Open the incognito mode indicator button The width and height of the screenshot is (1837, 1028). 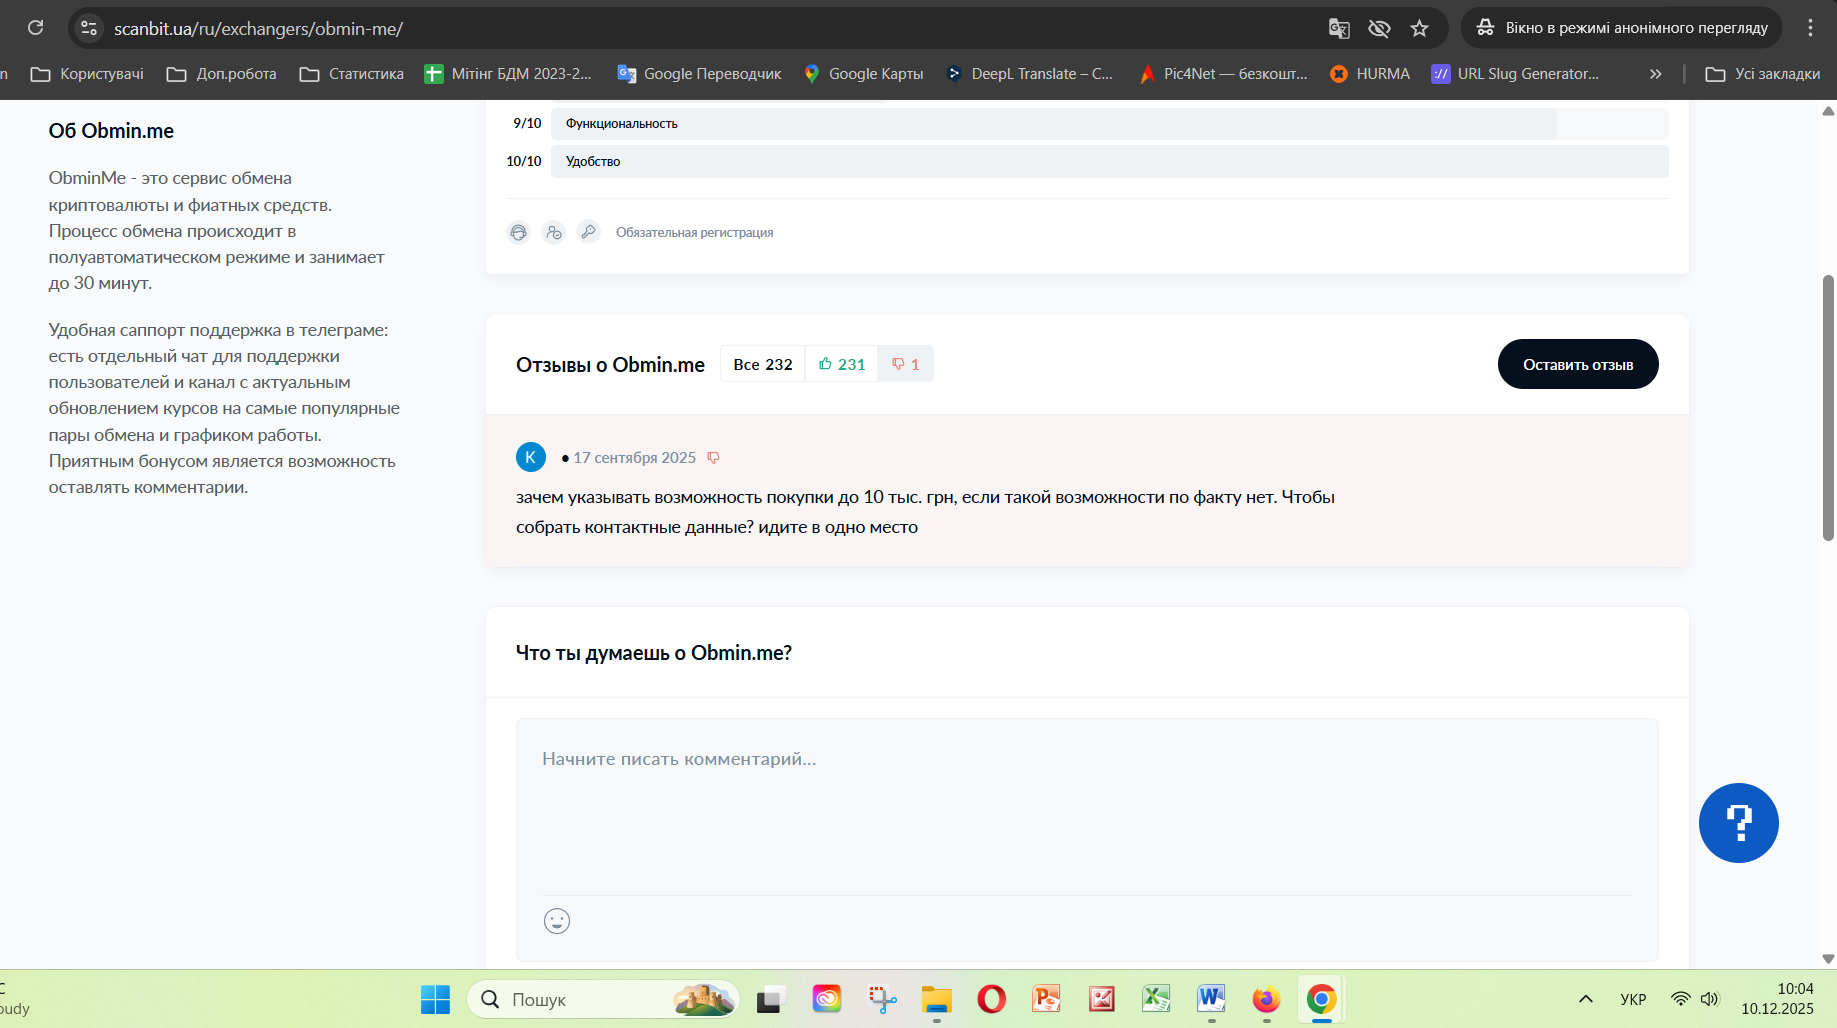(x=1621, y=28)
